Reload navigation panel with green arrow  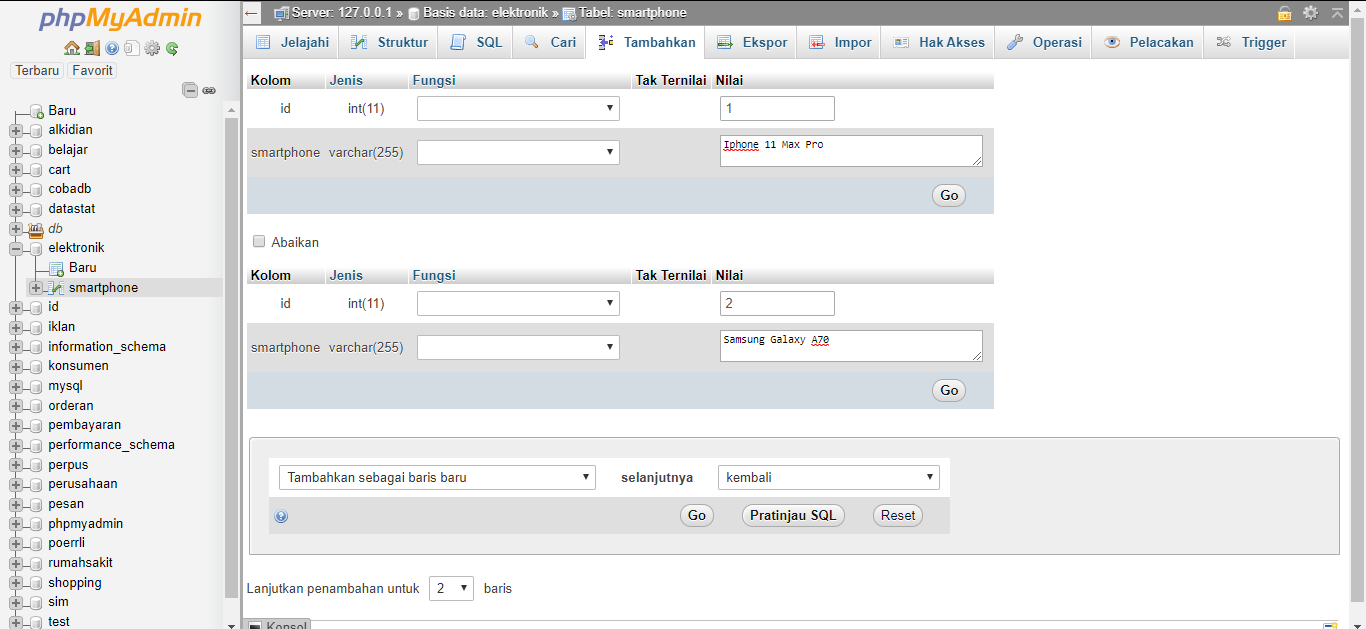click(172, 48)
